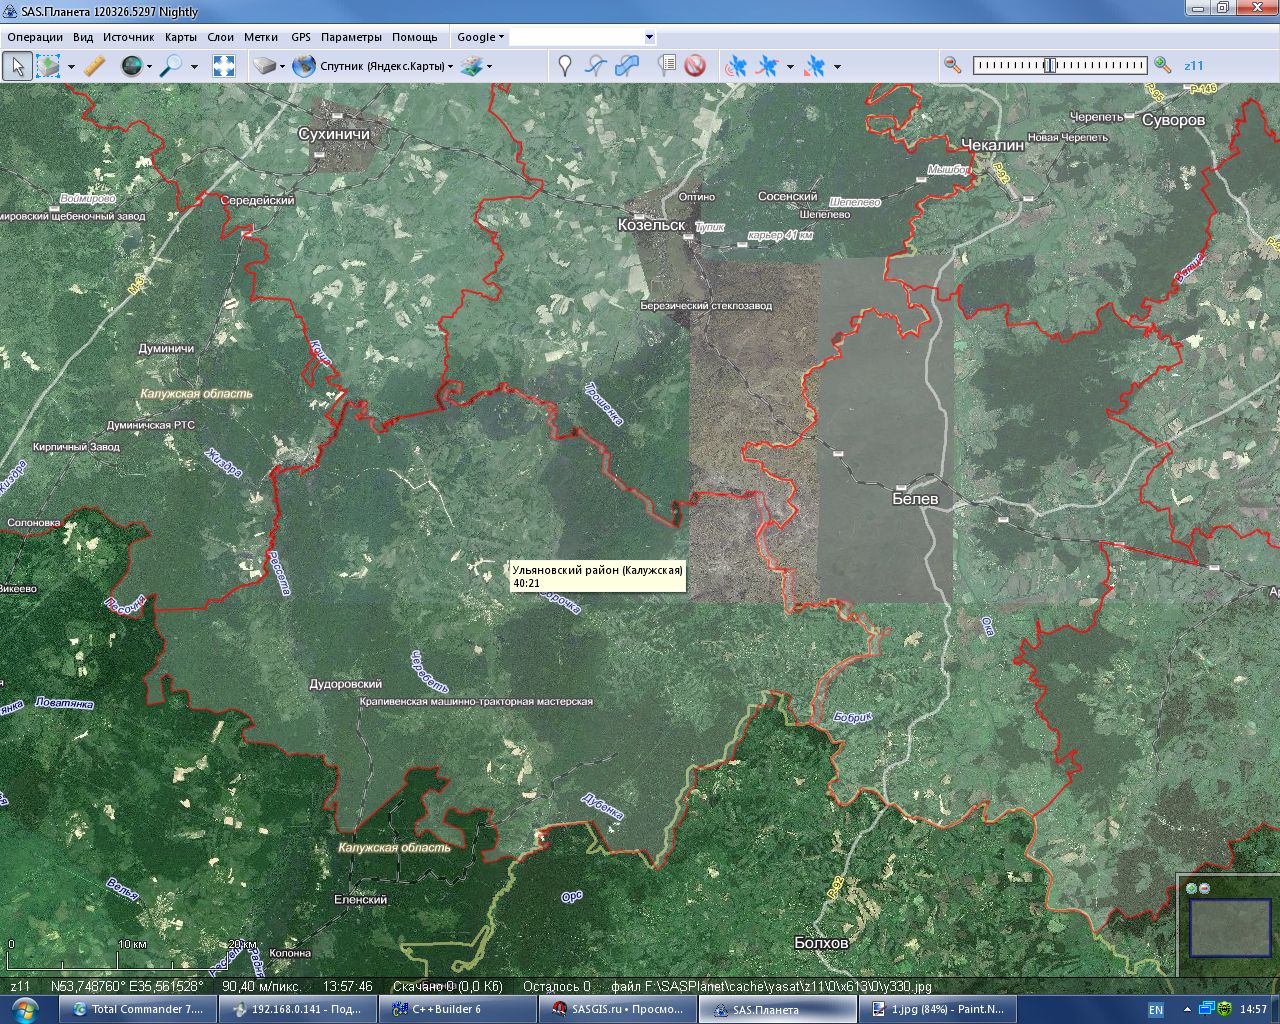
Task: Switch to Total Commander taskbar button
Action: point(138,1009)
